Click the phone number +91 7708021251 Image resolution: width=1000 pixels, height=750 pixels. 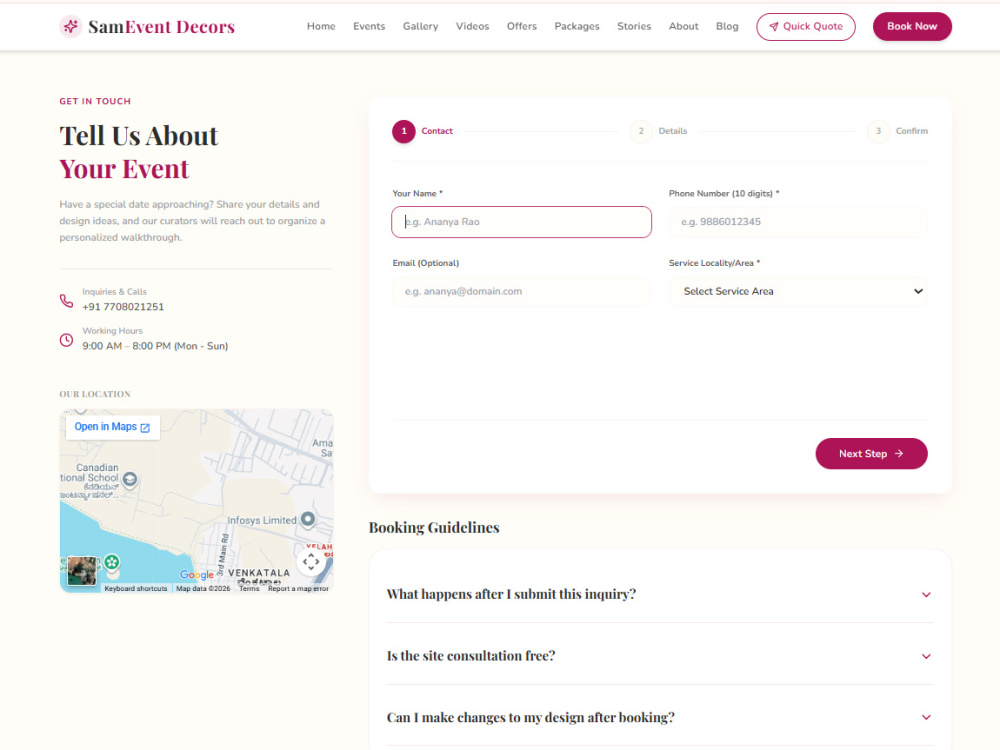point(123,307)
